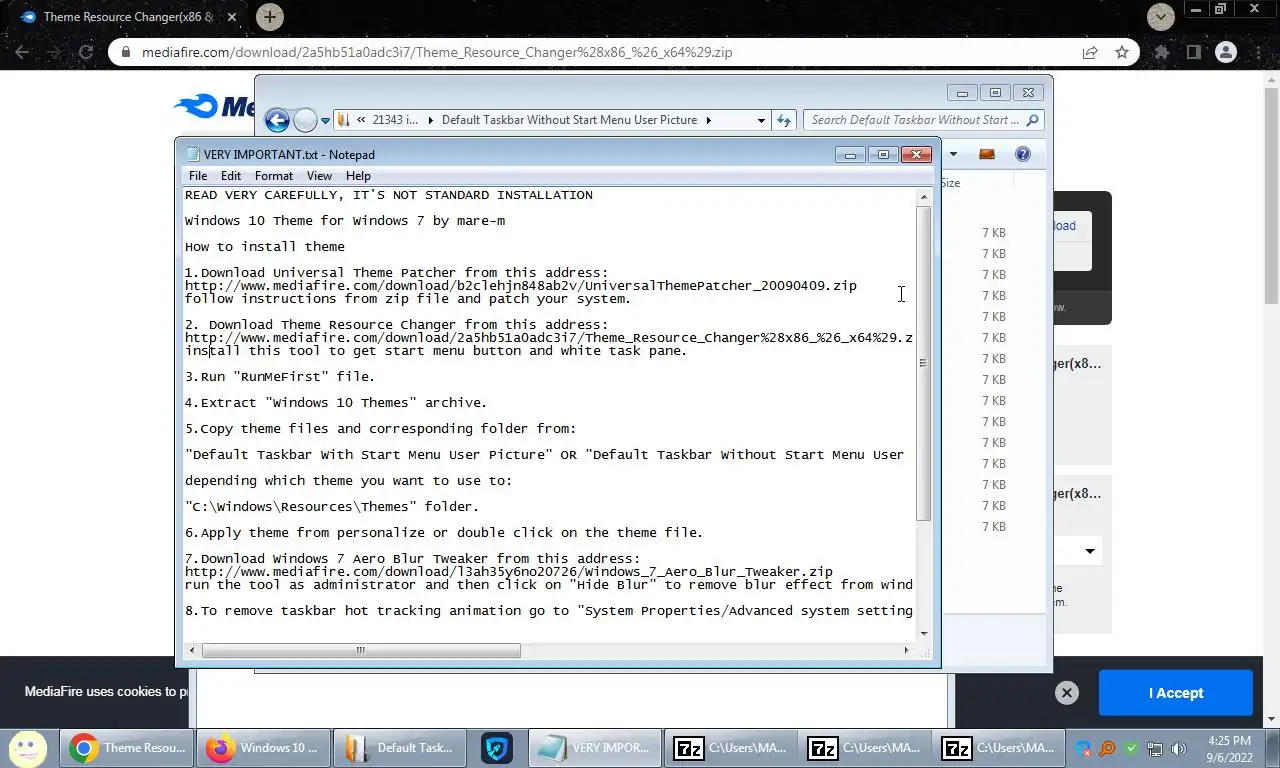Click the 'How to install theme' line
Screen dimensions: 1280x768
pos(265,247)
